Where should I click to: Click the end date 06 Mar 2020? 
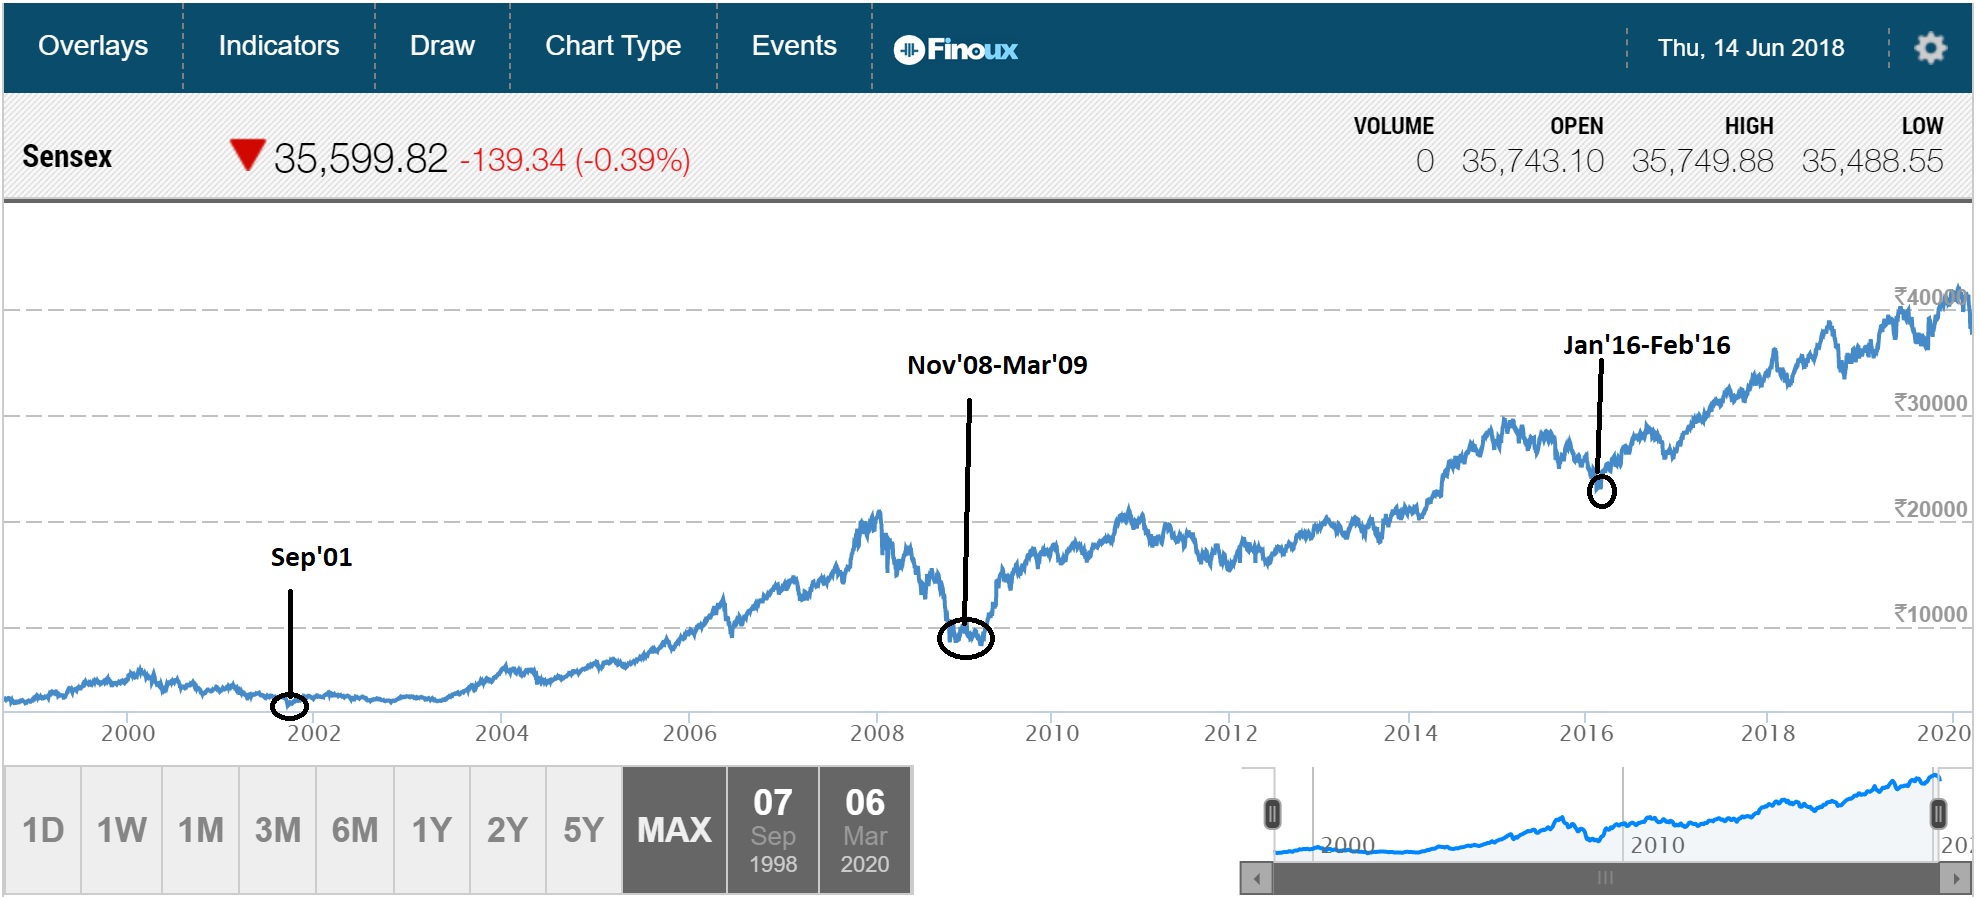[x=865, y=830]
